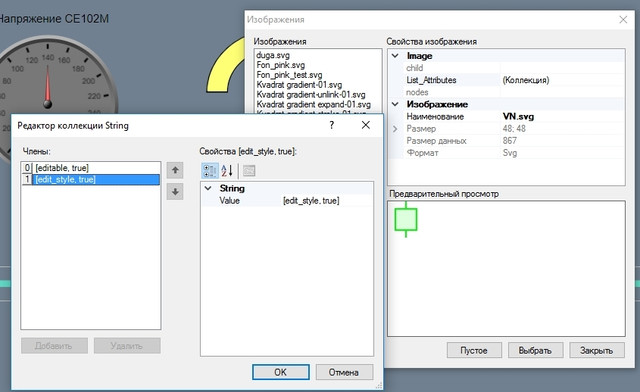Collapse the String category in properties

tap(208, 188)
